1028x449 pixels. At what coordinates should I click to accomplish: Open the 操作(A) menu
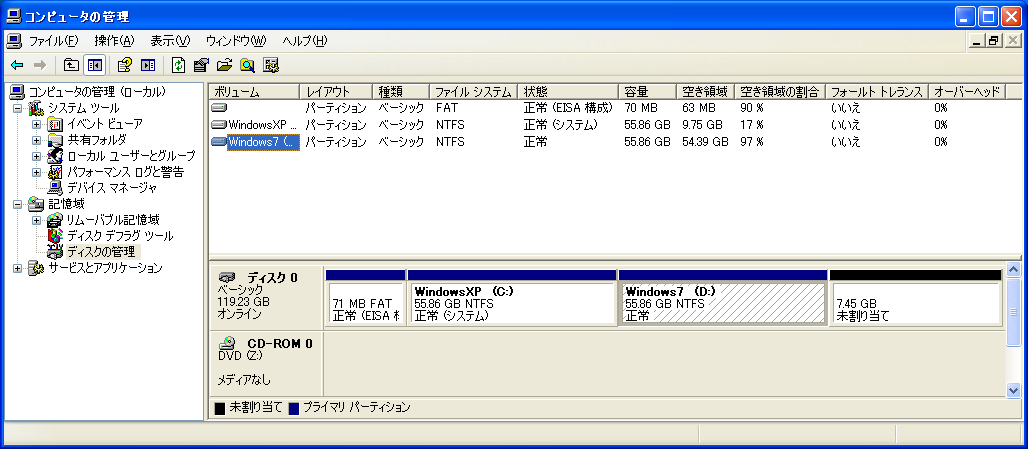click(114, 41)
